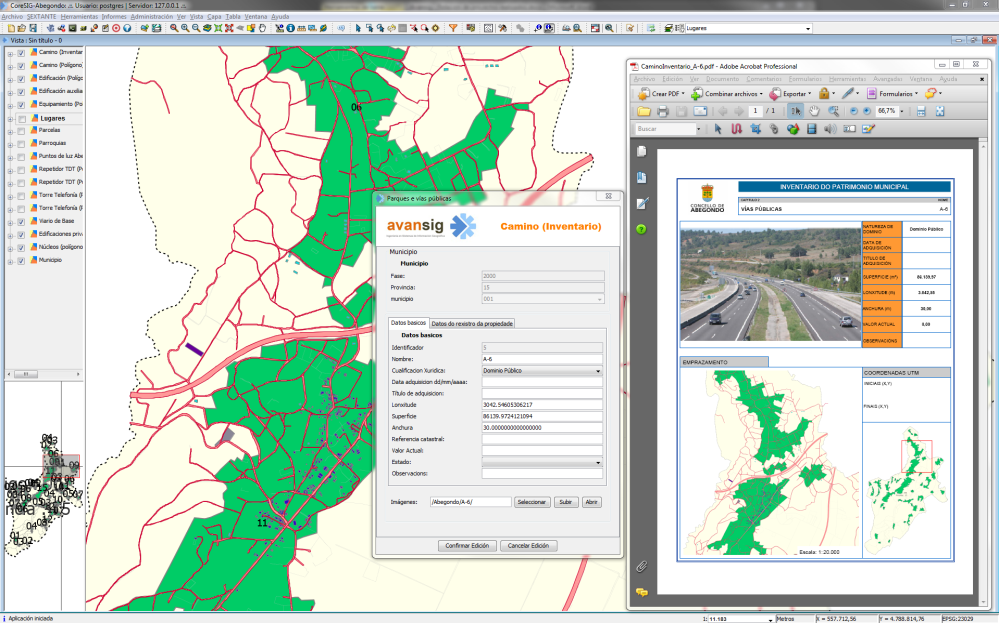Open the Comments panel icon in Acrobat
The width and height of the screenshot is (999, 623).
coord(642,592)
